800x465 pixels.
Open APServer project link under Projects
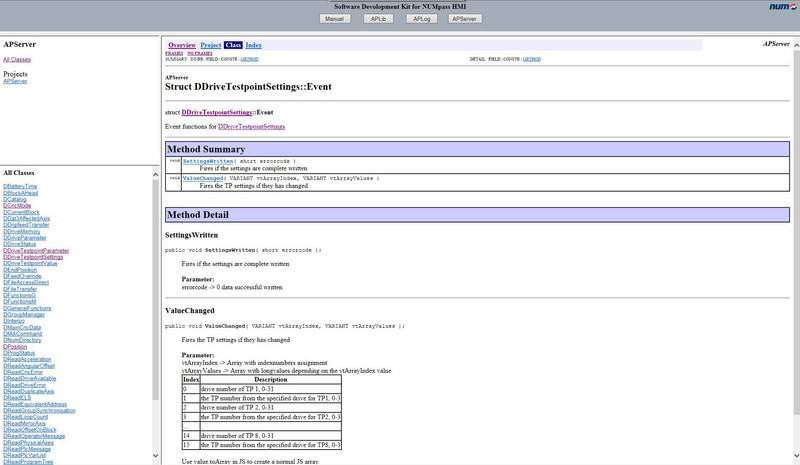(x=15, y=81)
